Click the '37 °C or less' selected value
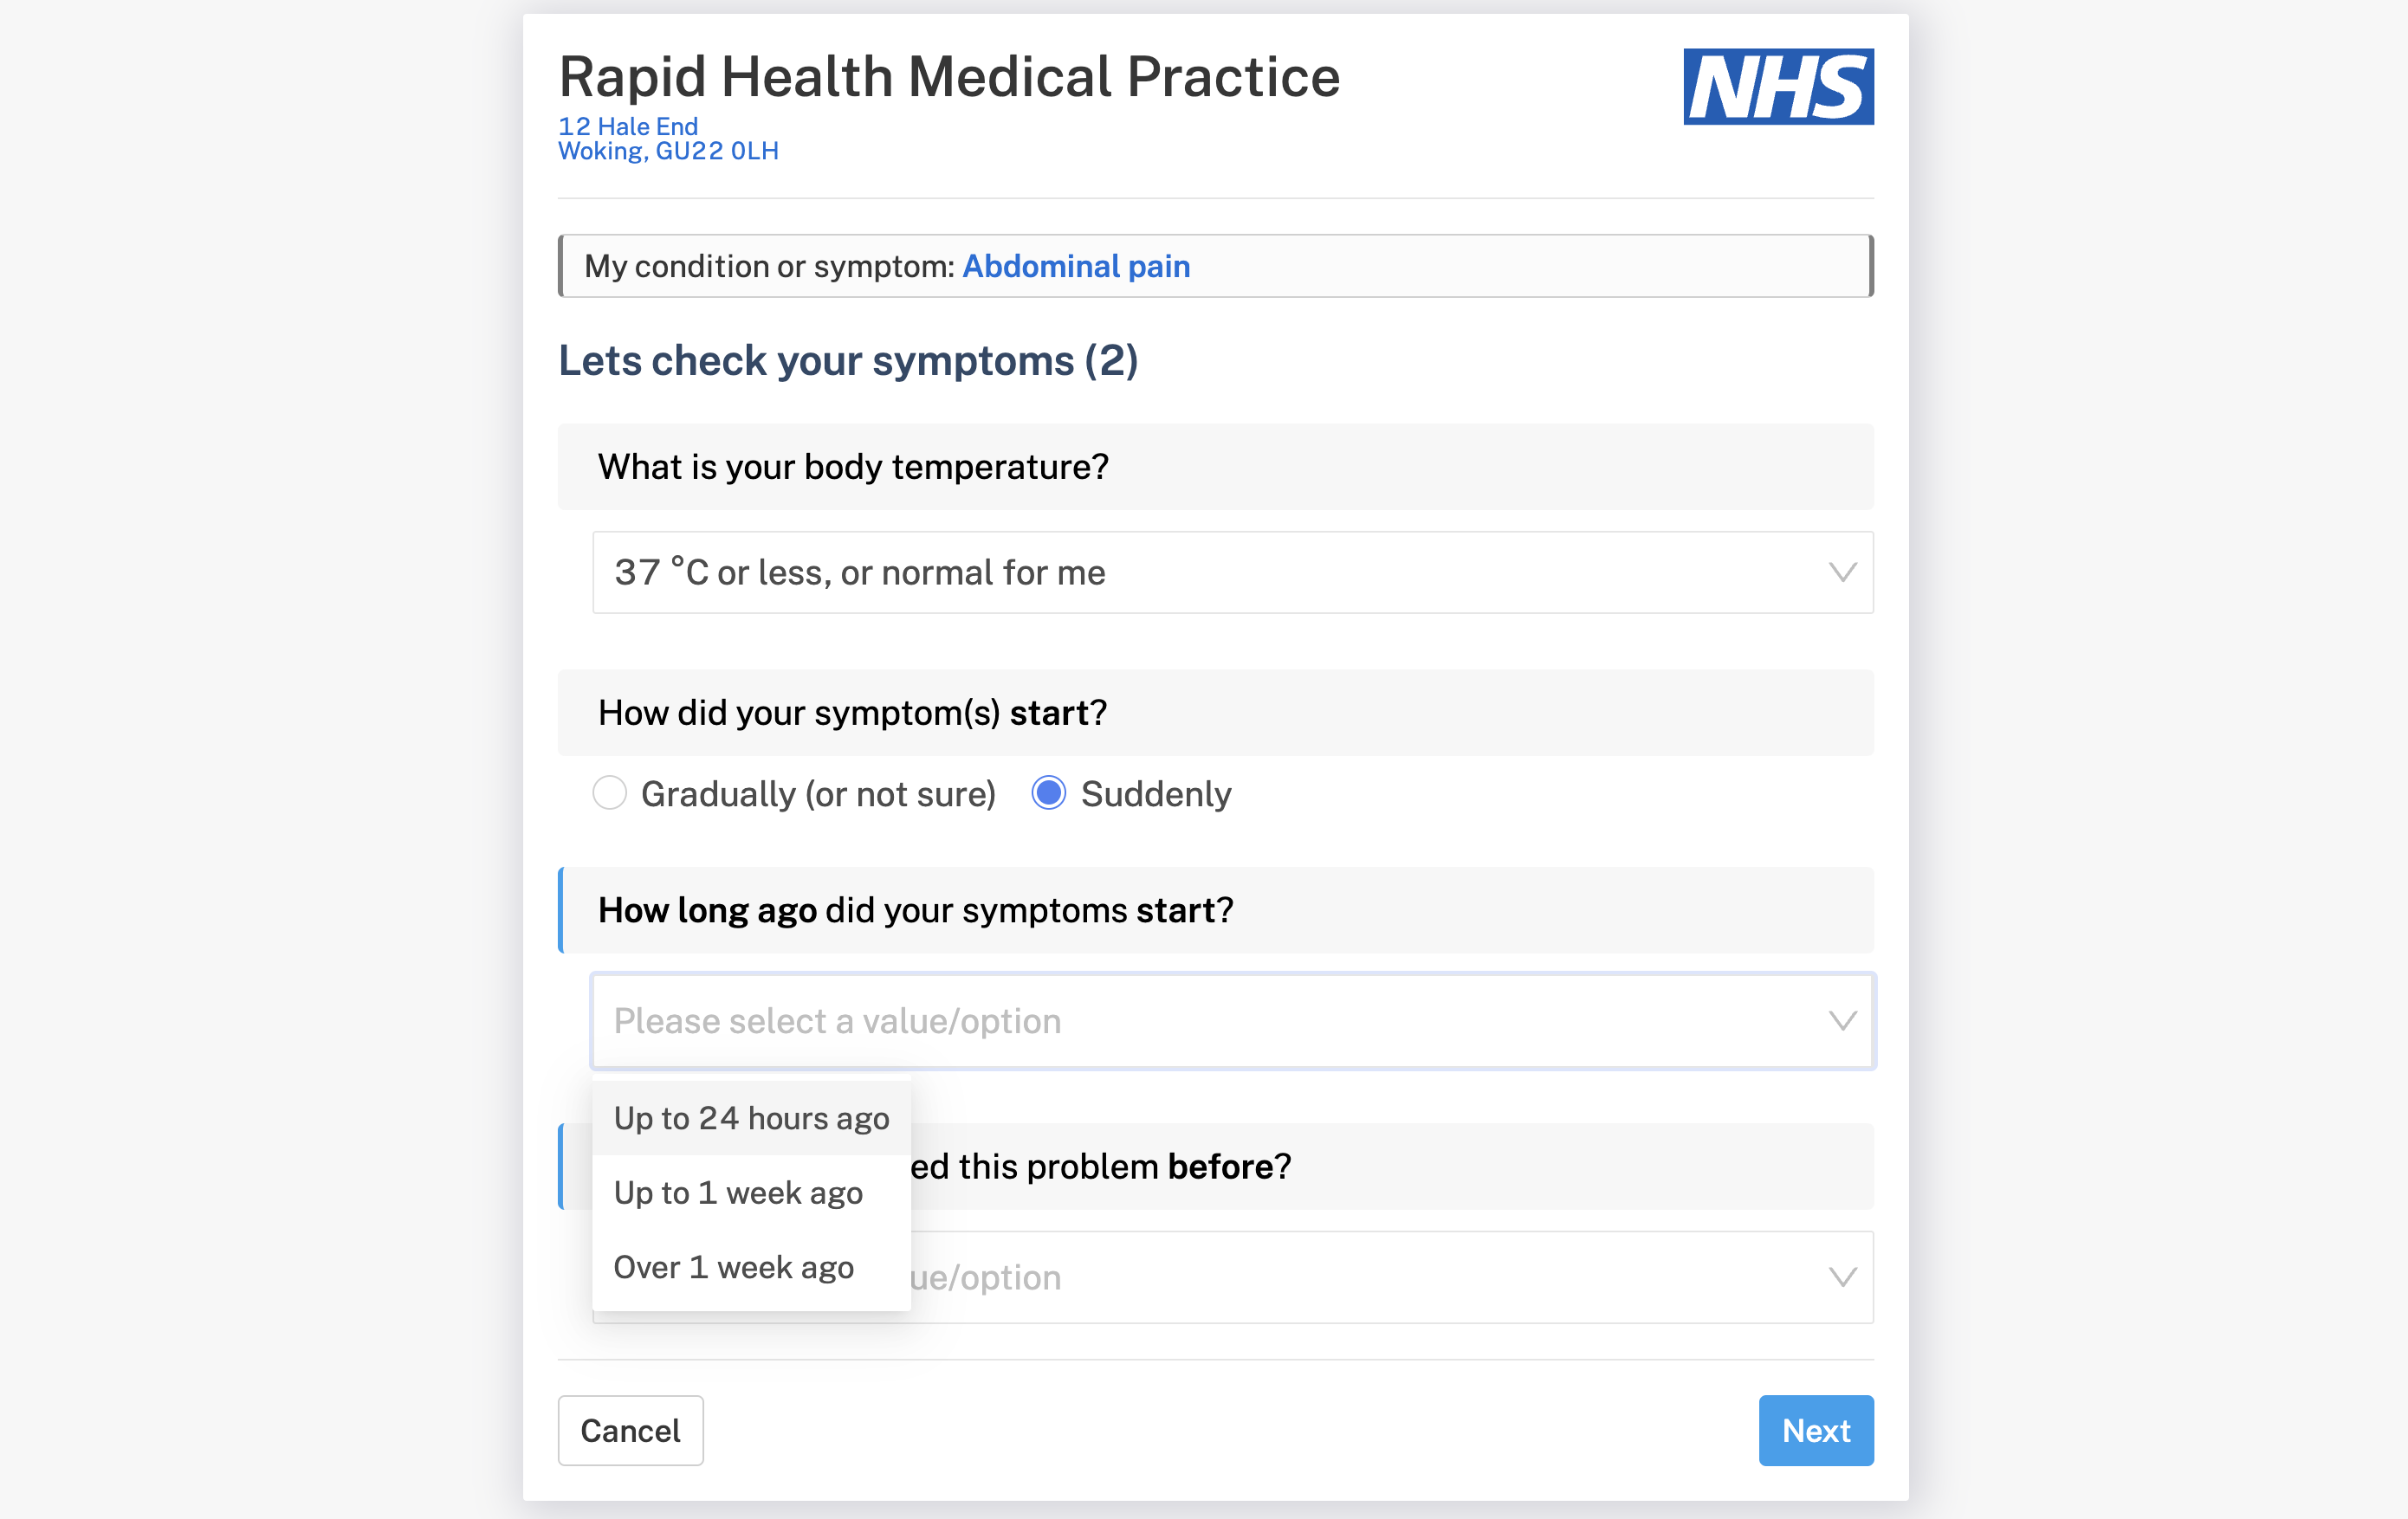Screen dimensions: 2408x1519 point(860,573)
